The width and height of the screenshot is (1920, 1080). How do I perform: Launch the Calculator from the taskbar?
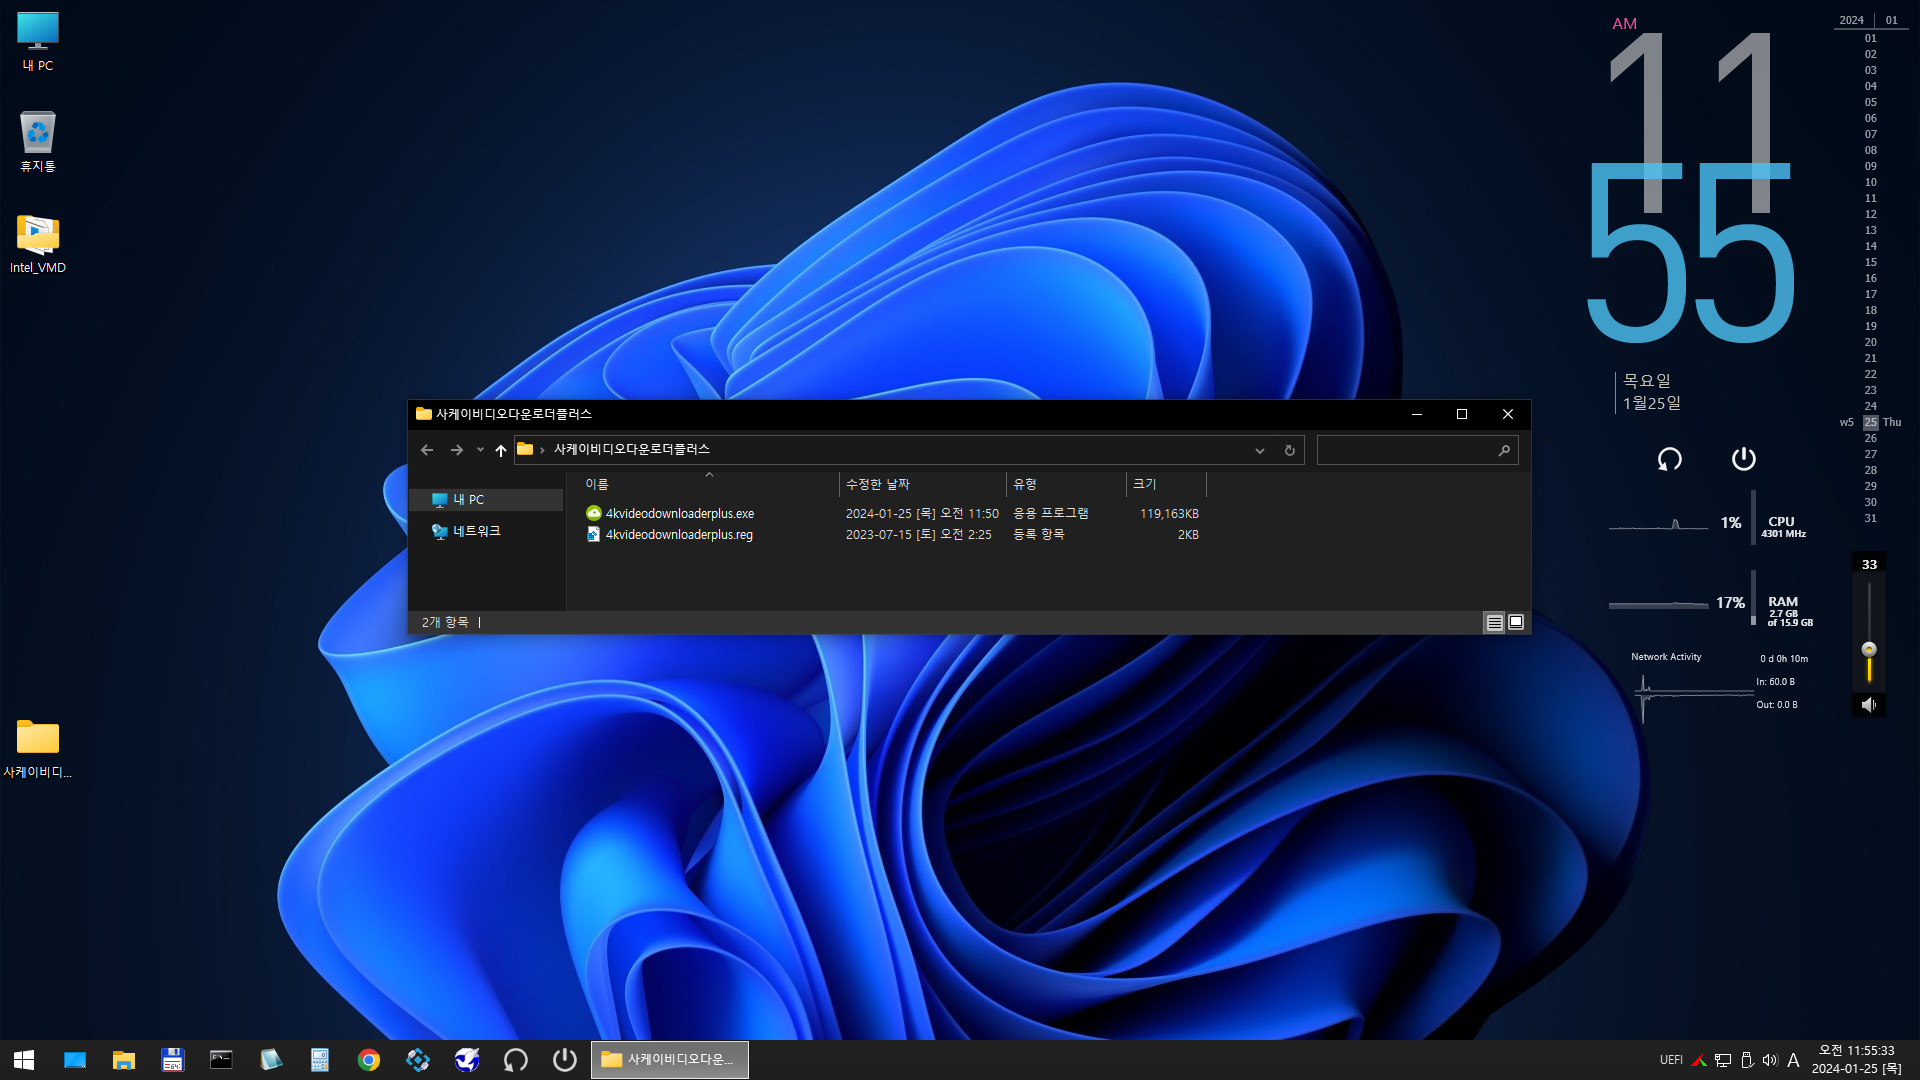point(319,1060)
